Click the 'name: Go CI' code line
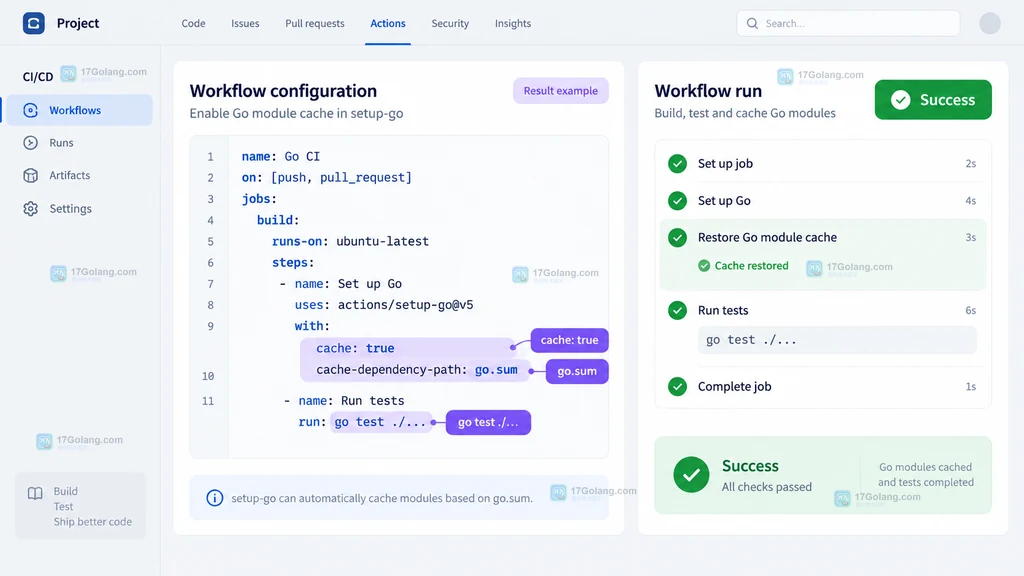The image size is (1024, 576). point(281,157)
